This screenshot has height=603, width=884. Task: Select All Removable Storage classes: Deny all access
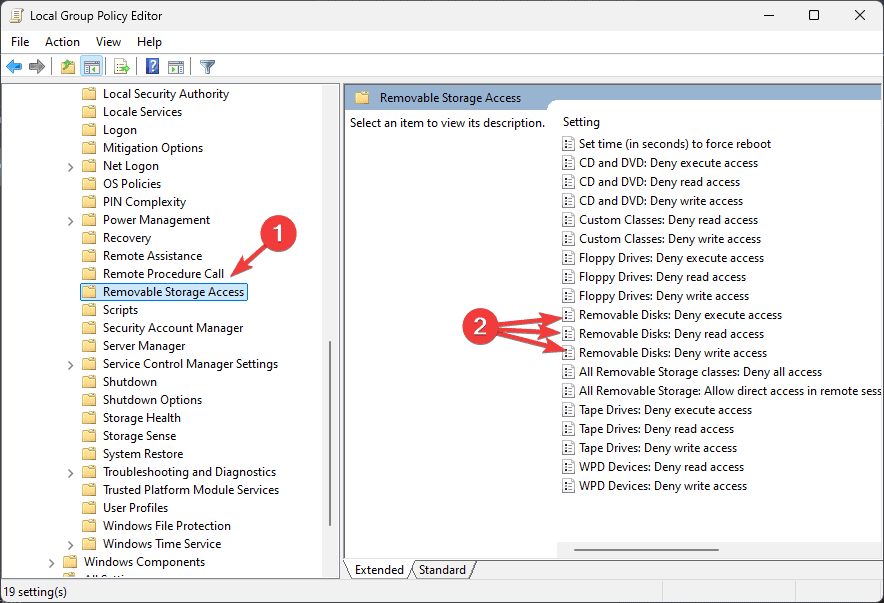coord(700,372)
